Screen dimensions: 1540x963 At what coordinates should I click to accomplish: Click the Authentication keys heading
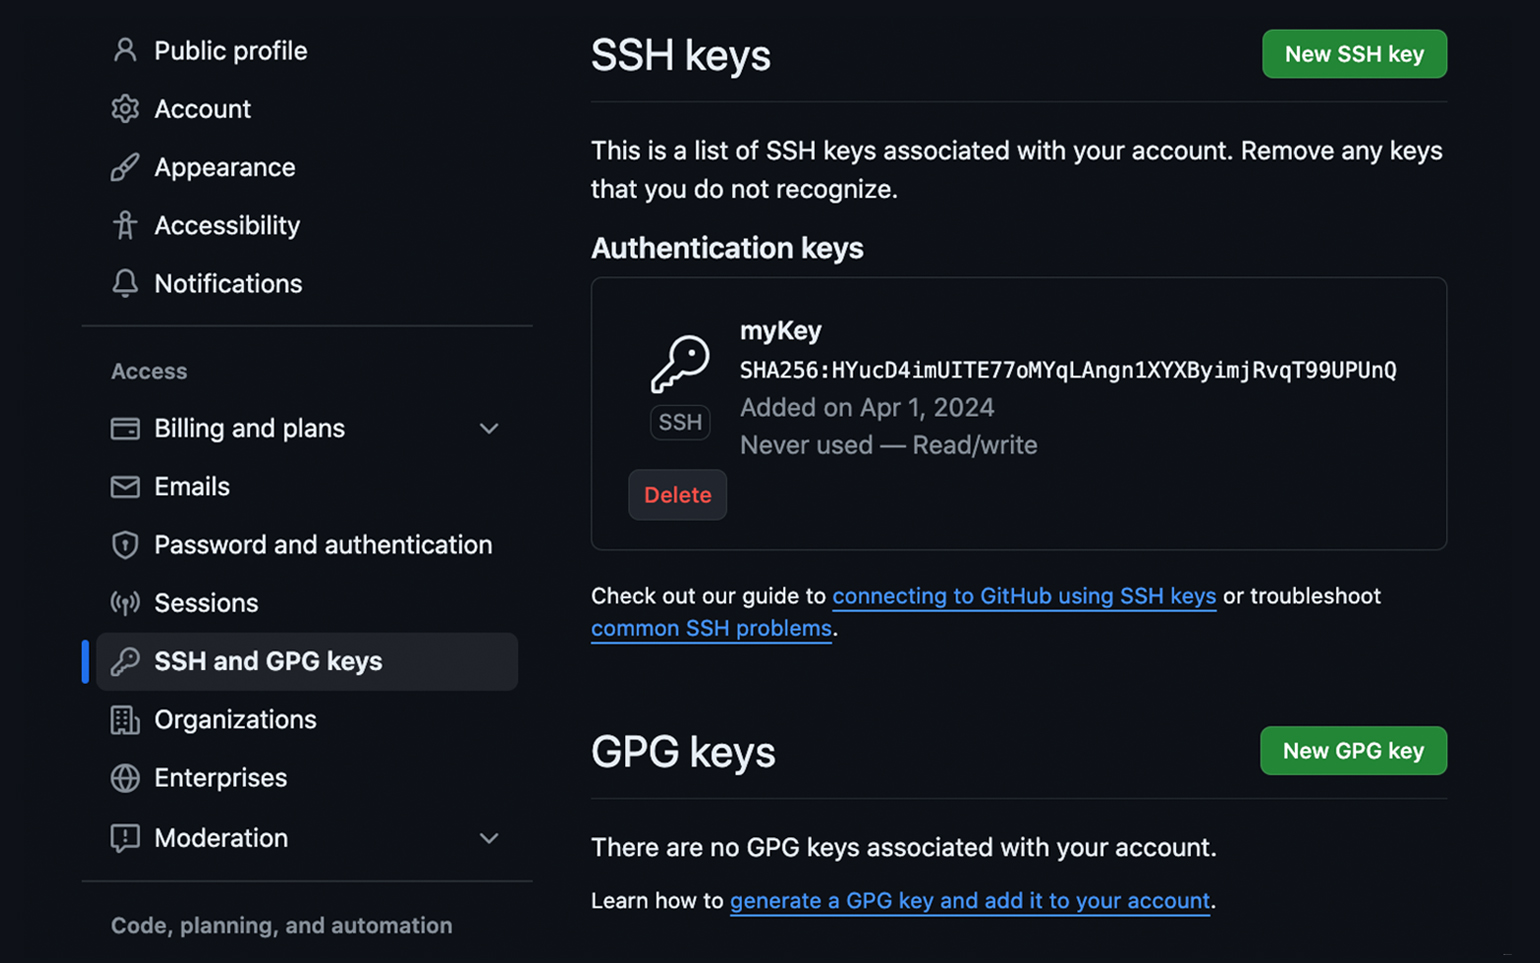727,248
